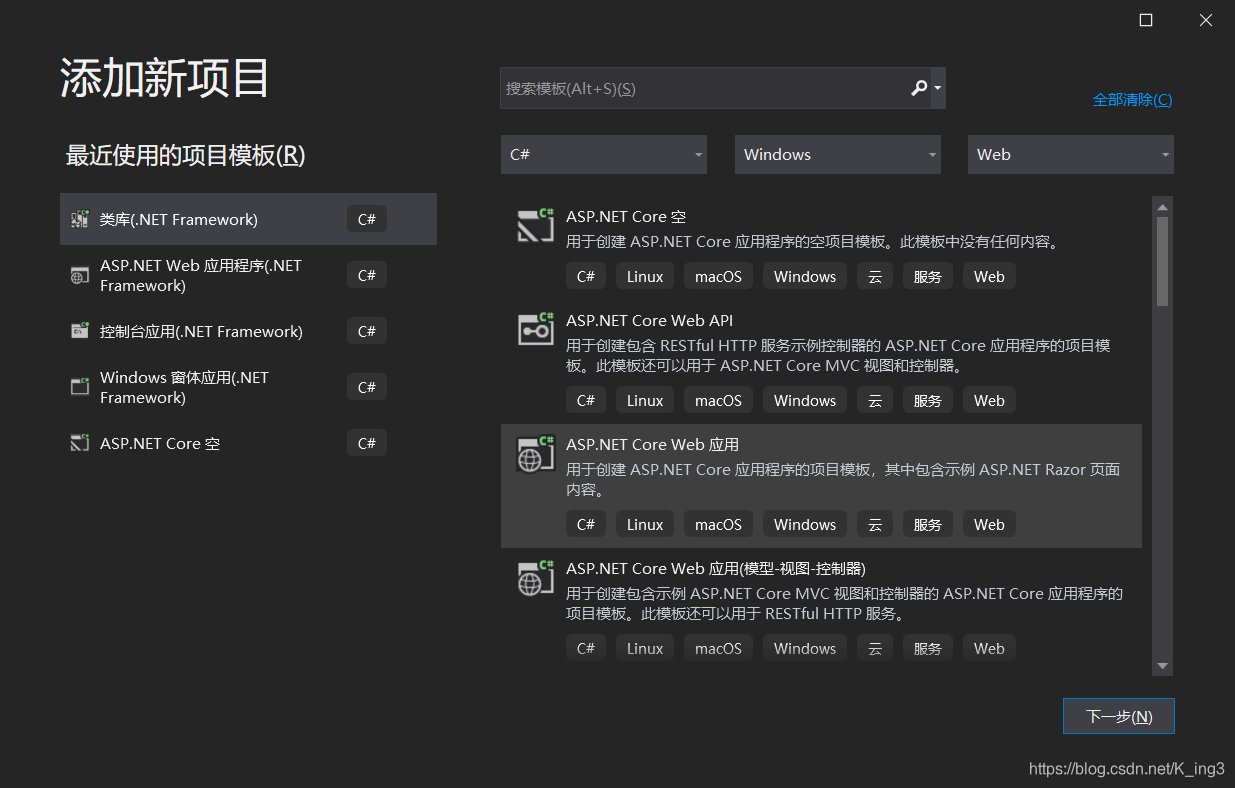Select the ASP.NET Core Web API template title
Image resolution: width=1235 pixels, height=788 pixels.
click(x=650, y=320)
